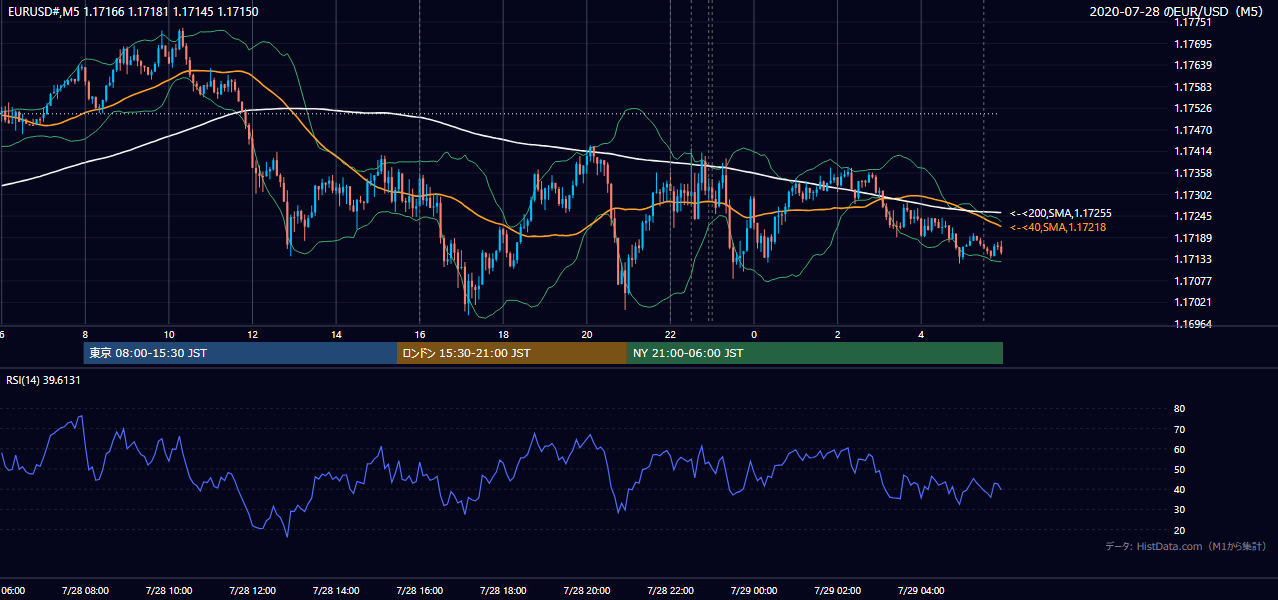Select the Tokyo 08:00-15:30 JST session bar
This screenshot has width=1278, height=600.
[241, 353]
